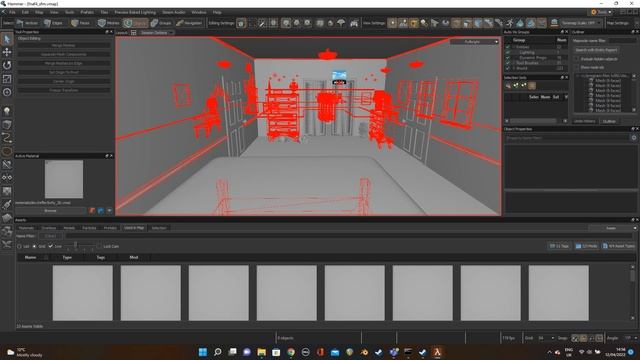This screenshot has height=360, width=640.
Task: Toggle the Lock Cam checkbox in Assets
Action: (x=99, y=247)
